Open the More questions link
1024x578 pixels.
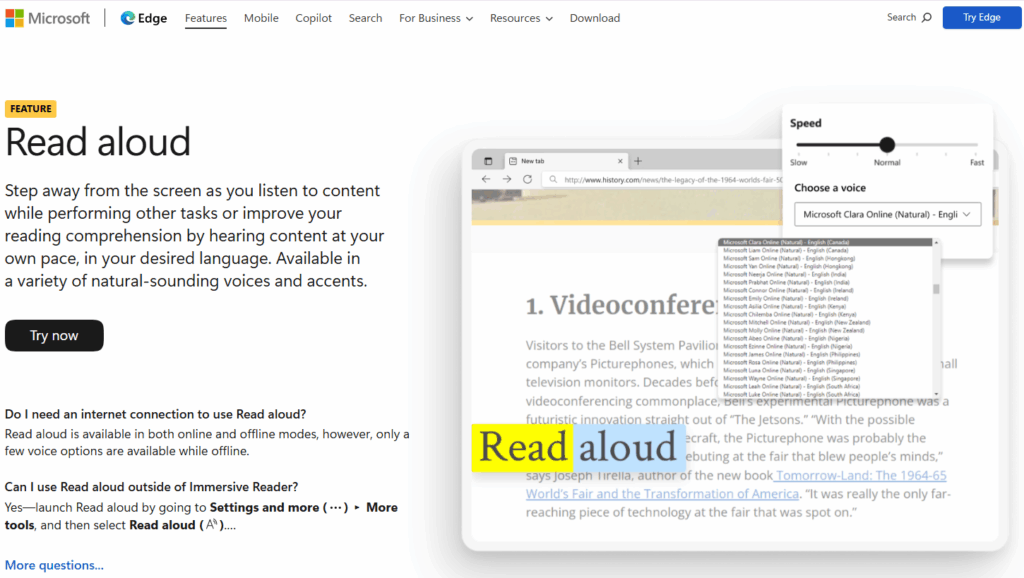(x=54, y=565)
